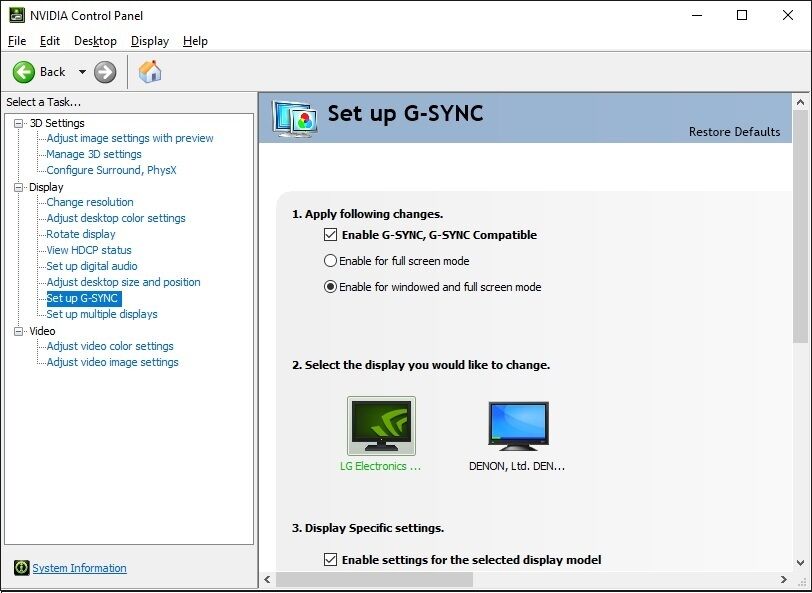
Task: Toggle Enable settings for selected display model
Action: tap(330, 559)
